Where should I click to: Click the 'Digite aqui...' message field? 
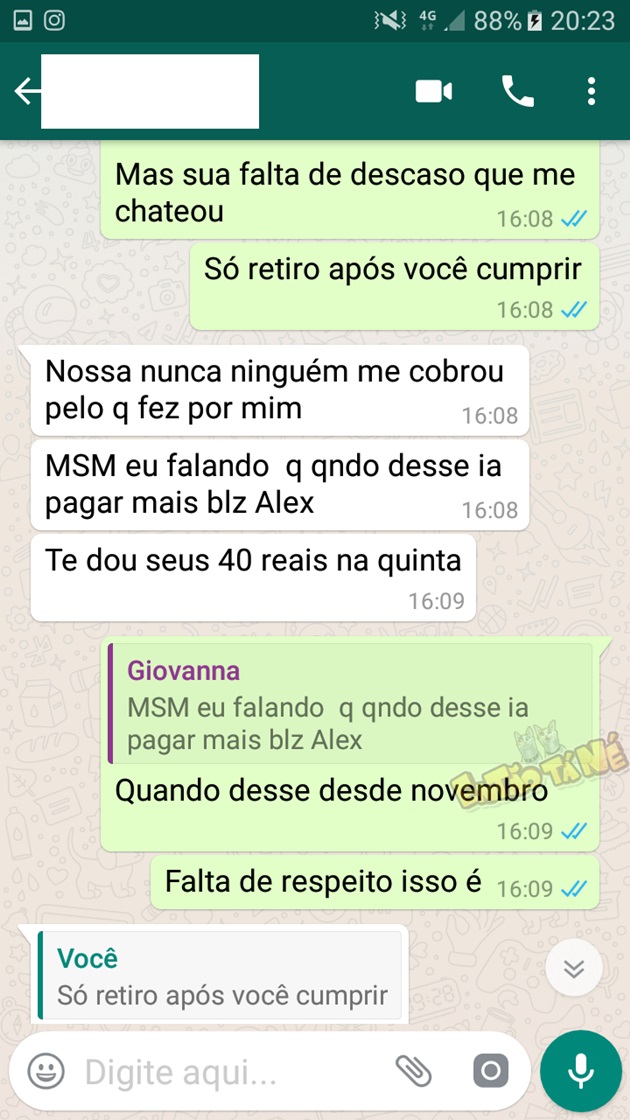(x=234, y=1071)
